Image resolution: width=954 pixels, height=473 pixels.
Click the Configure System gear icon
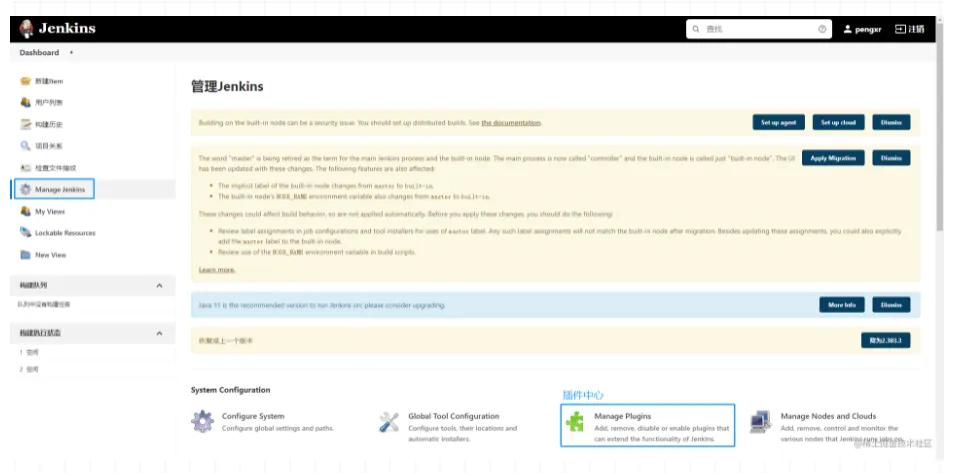coord(203,421)
